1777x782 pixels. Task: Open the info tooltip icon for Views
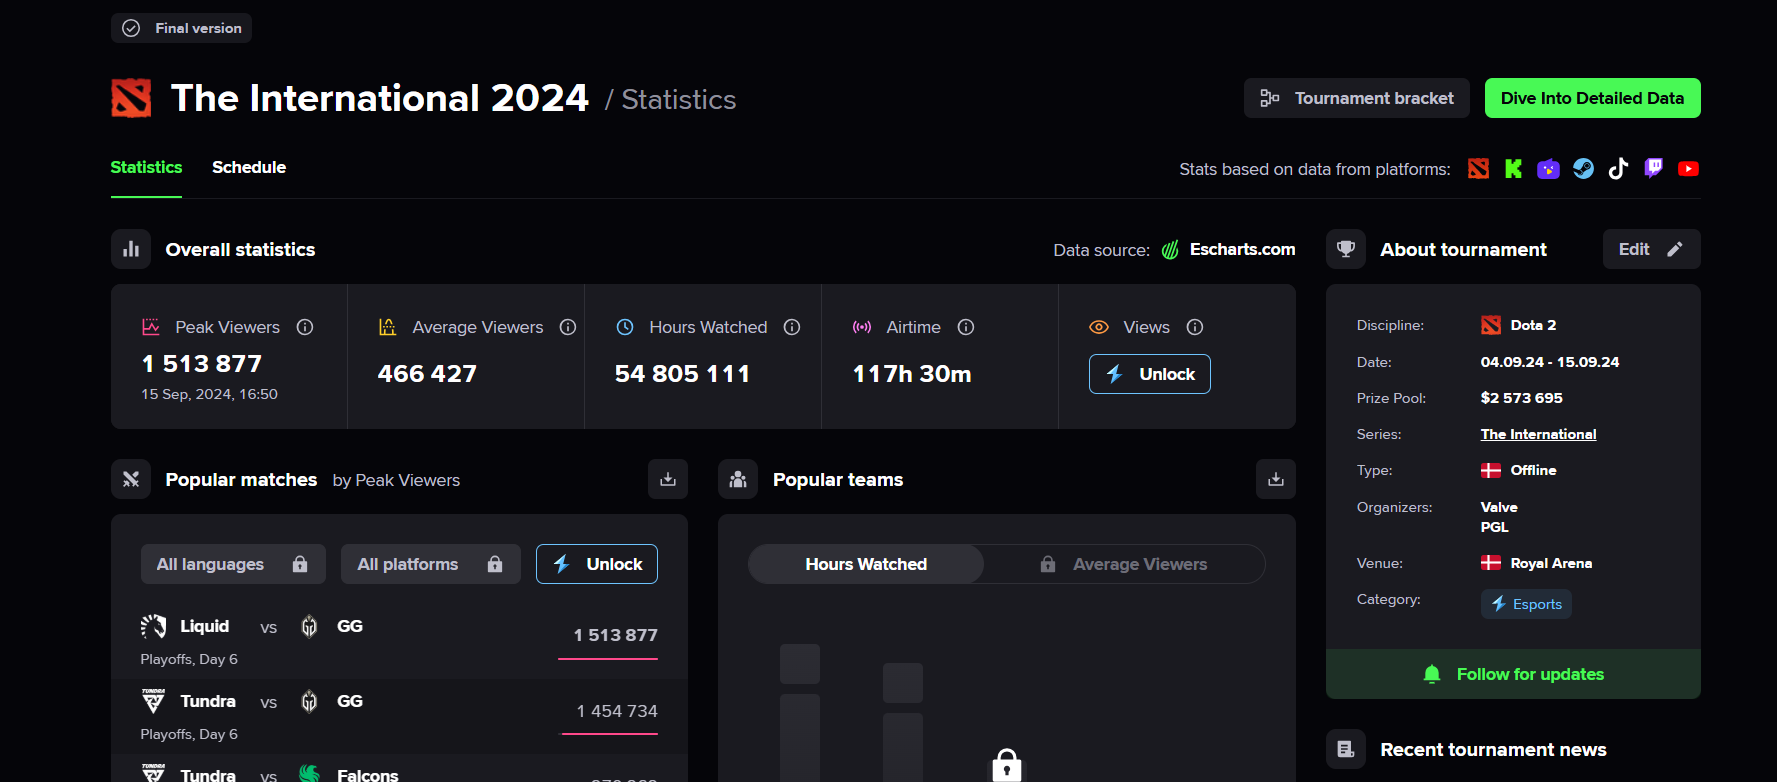pyautogui.click(x=1195, y=327)
